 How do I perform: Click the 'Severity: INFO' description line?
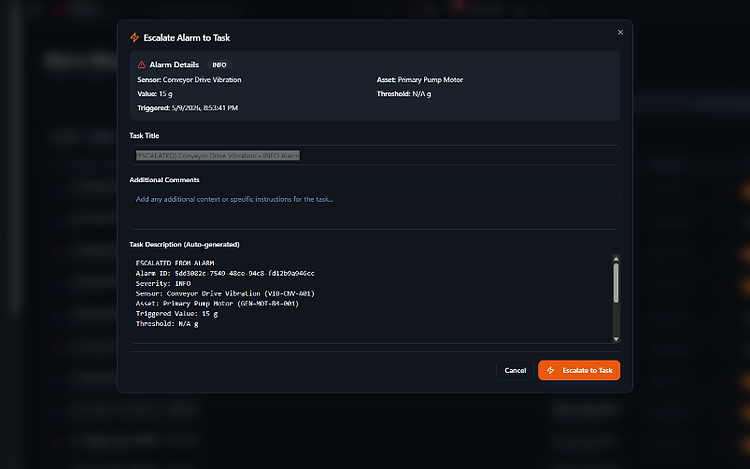(x=163, y=284)
